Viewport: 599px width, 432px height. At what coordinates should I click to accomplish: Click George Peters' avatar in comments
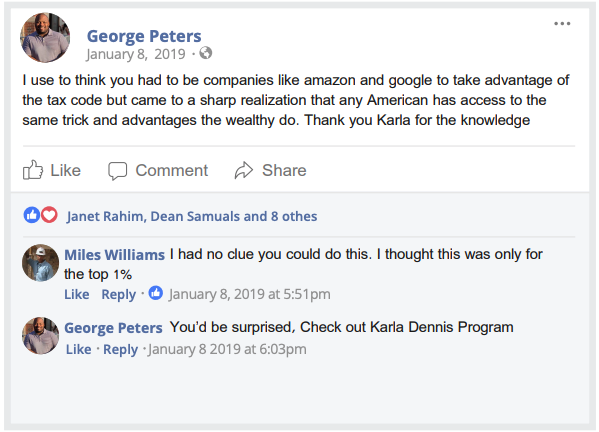[40, 336]
